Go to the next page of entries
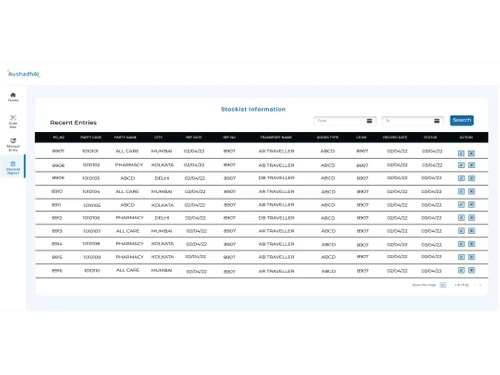 coord(480,285)
